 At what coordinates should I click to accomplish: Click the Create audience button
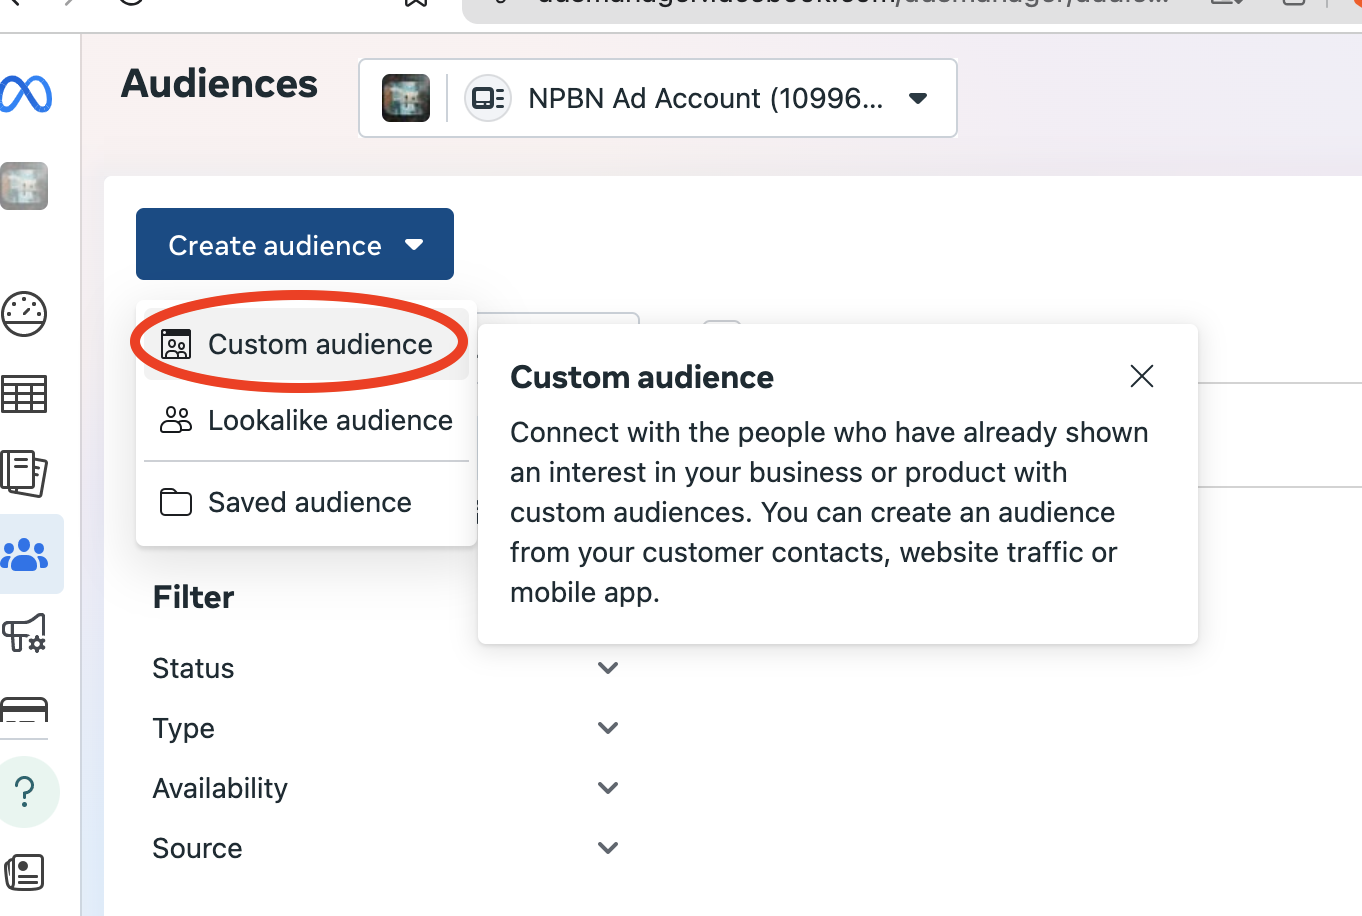(x=295, y=244)
